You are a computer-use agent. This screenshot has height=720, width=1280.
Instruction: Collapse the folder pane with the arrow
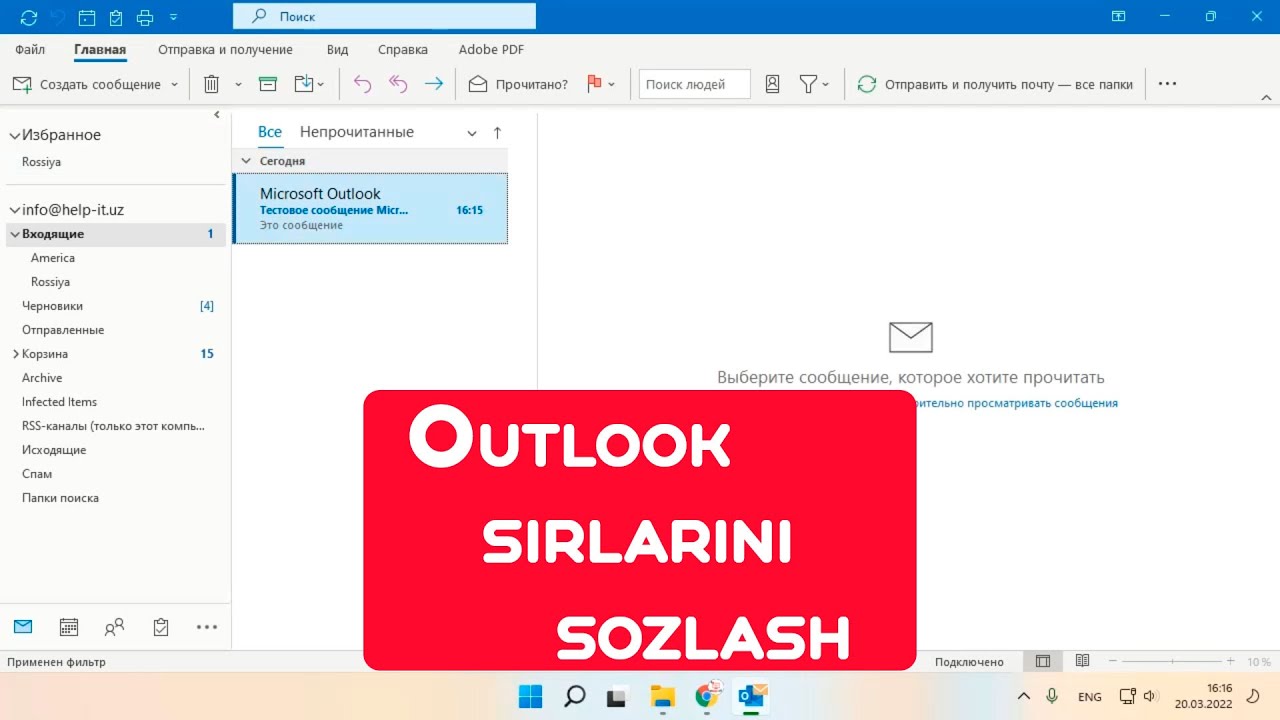click(x=217, y=115)
